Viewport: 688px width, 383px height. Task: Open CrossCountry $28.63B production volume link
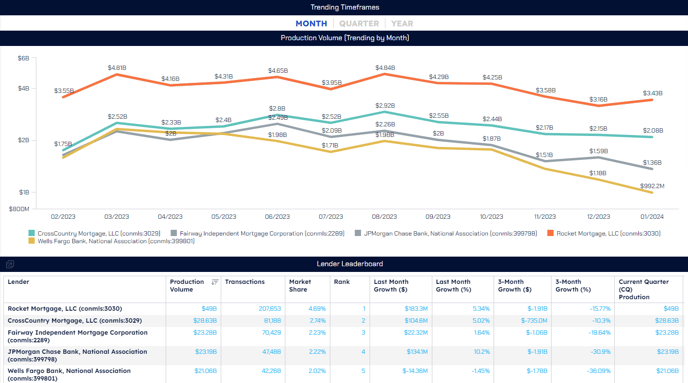point(205,321)
